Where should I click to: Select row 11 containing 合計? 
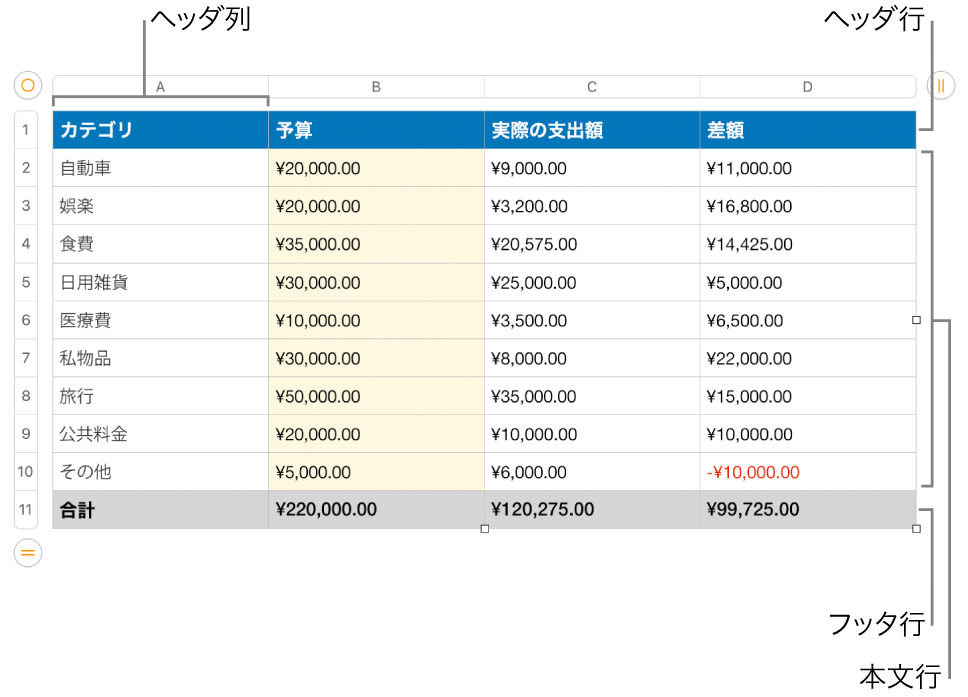click(25, 509)
